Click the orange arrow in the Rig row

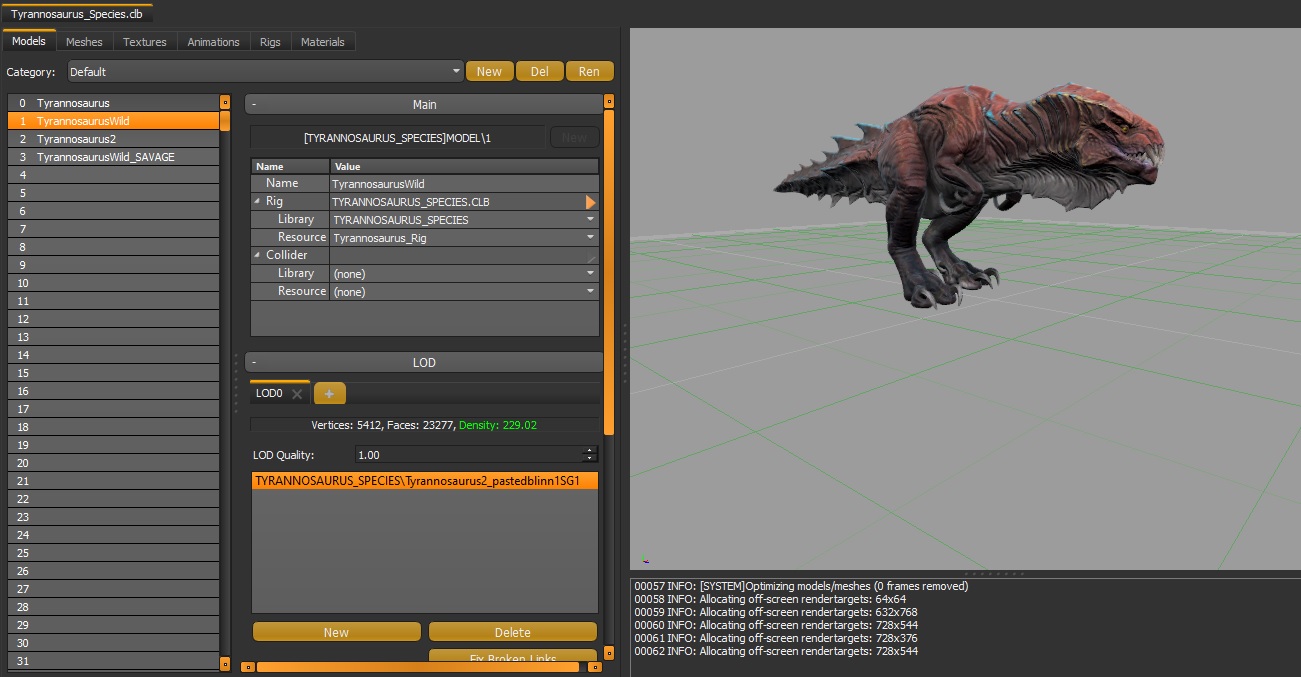pos(590,202)
